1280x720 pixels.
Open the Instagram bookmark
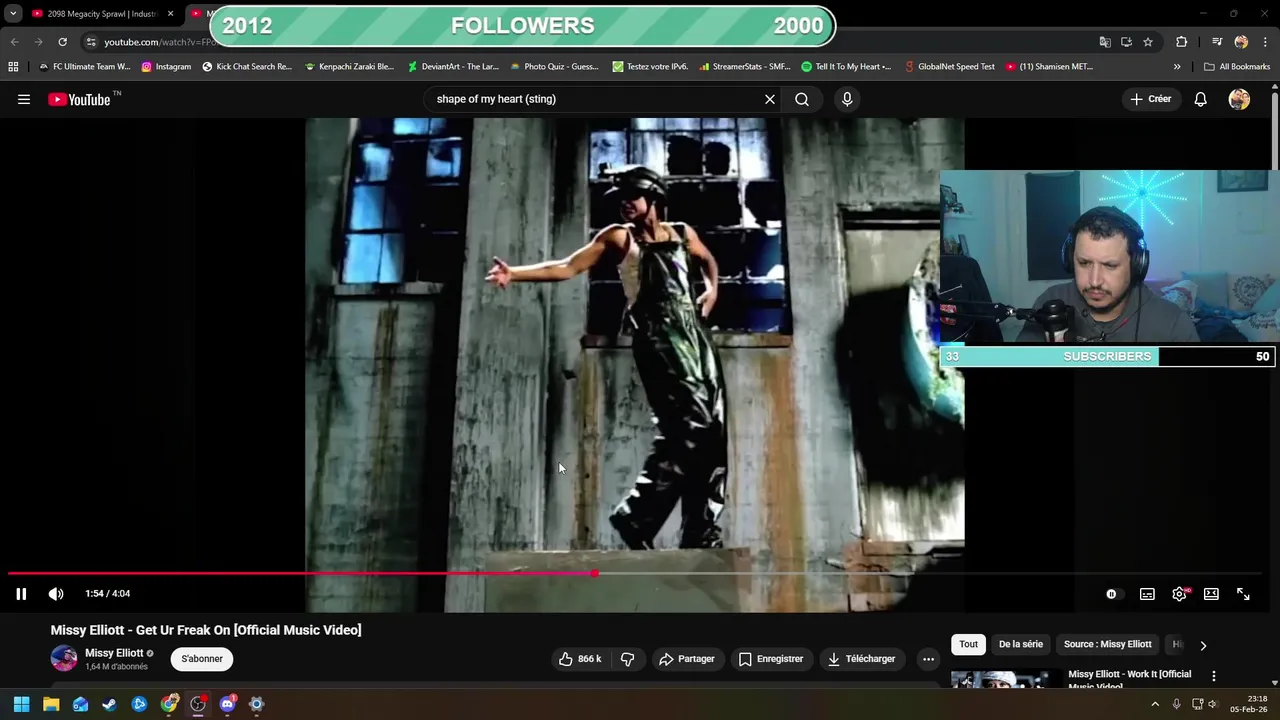pyautogui.click(x=166, y=67)
